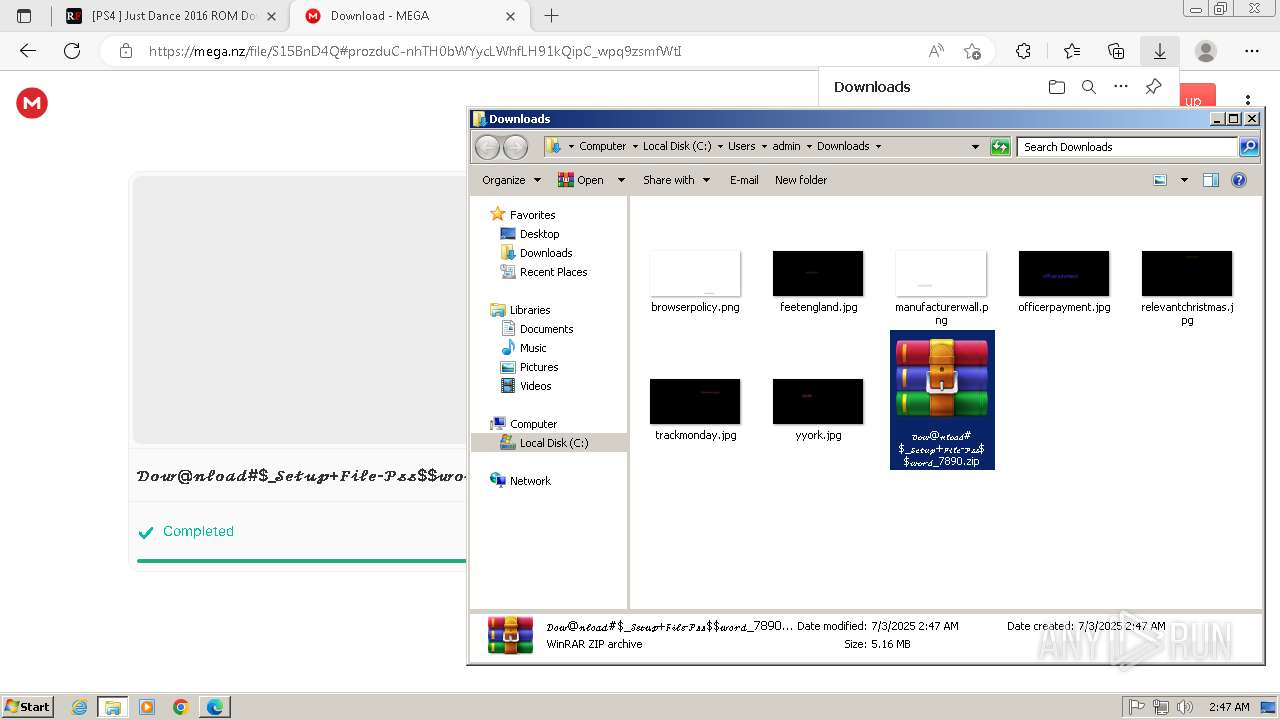
Task: Click Search Downloads field
Action: [1127, 147]
